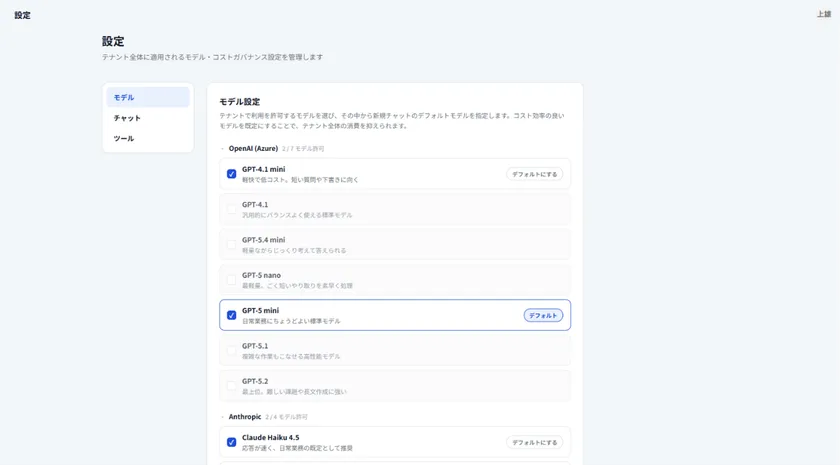Click the '2 / 7 モデル許可' count text

click(x=303, y=149)
